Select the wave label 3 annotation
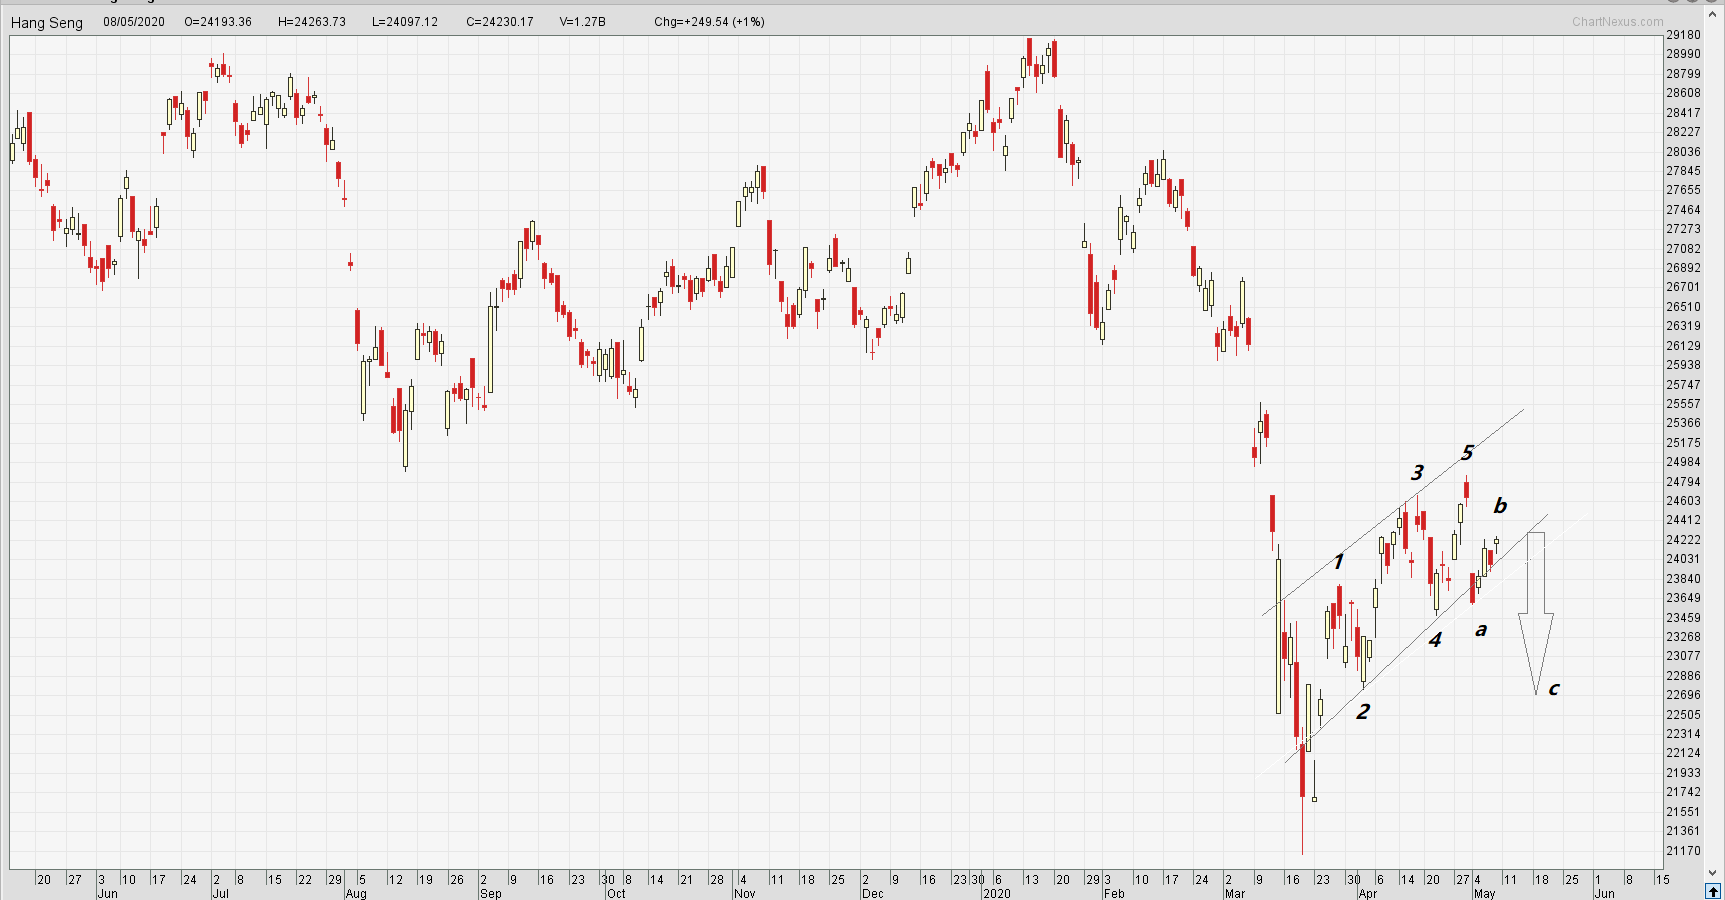 tap(1417, 473)
